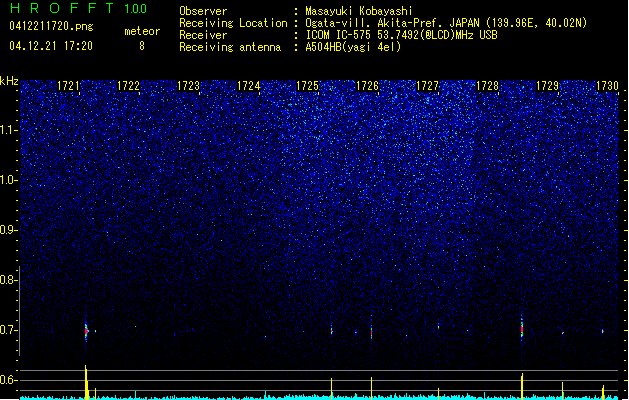Click the HROFFT title text
The image size is (629, 400).
pos(62,8)
